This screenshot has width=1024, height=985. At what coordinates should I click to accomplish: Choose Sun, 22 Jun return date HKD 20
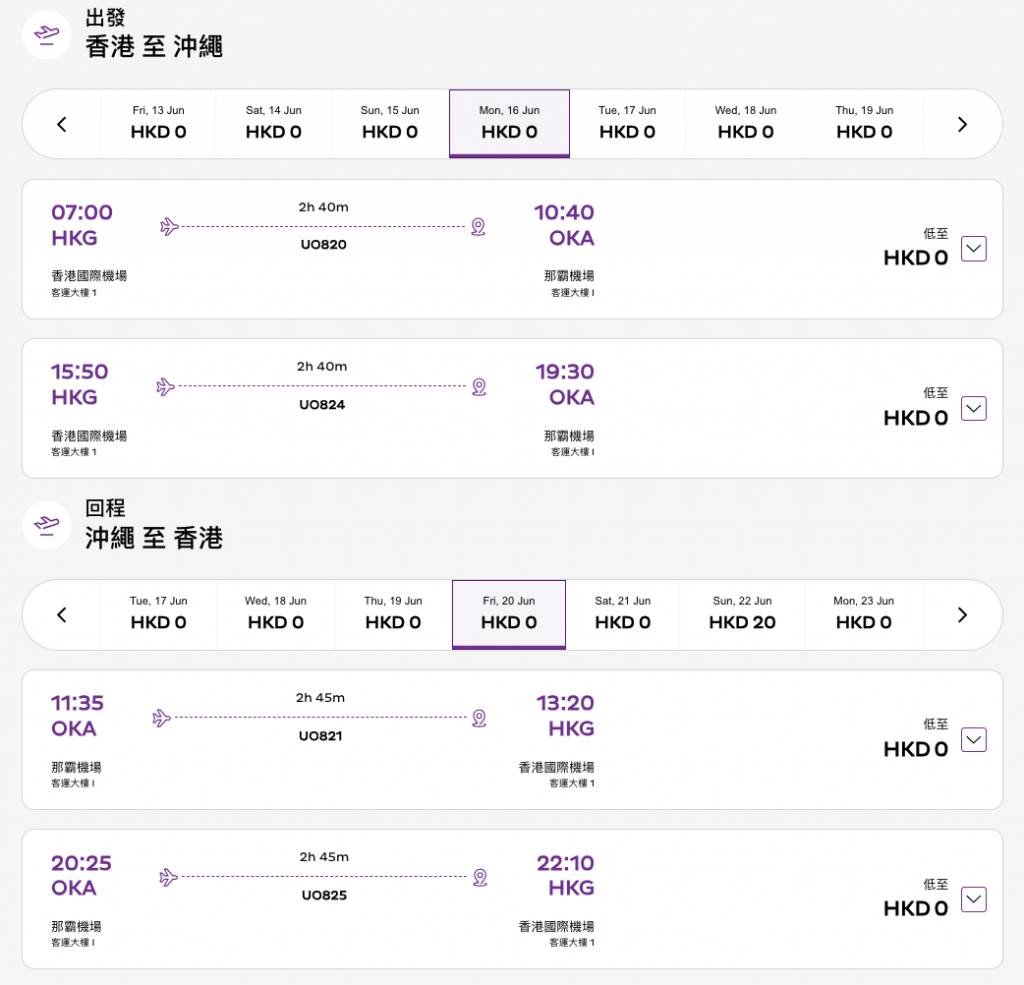(x=741, y=614)
